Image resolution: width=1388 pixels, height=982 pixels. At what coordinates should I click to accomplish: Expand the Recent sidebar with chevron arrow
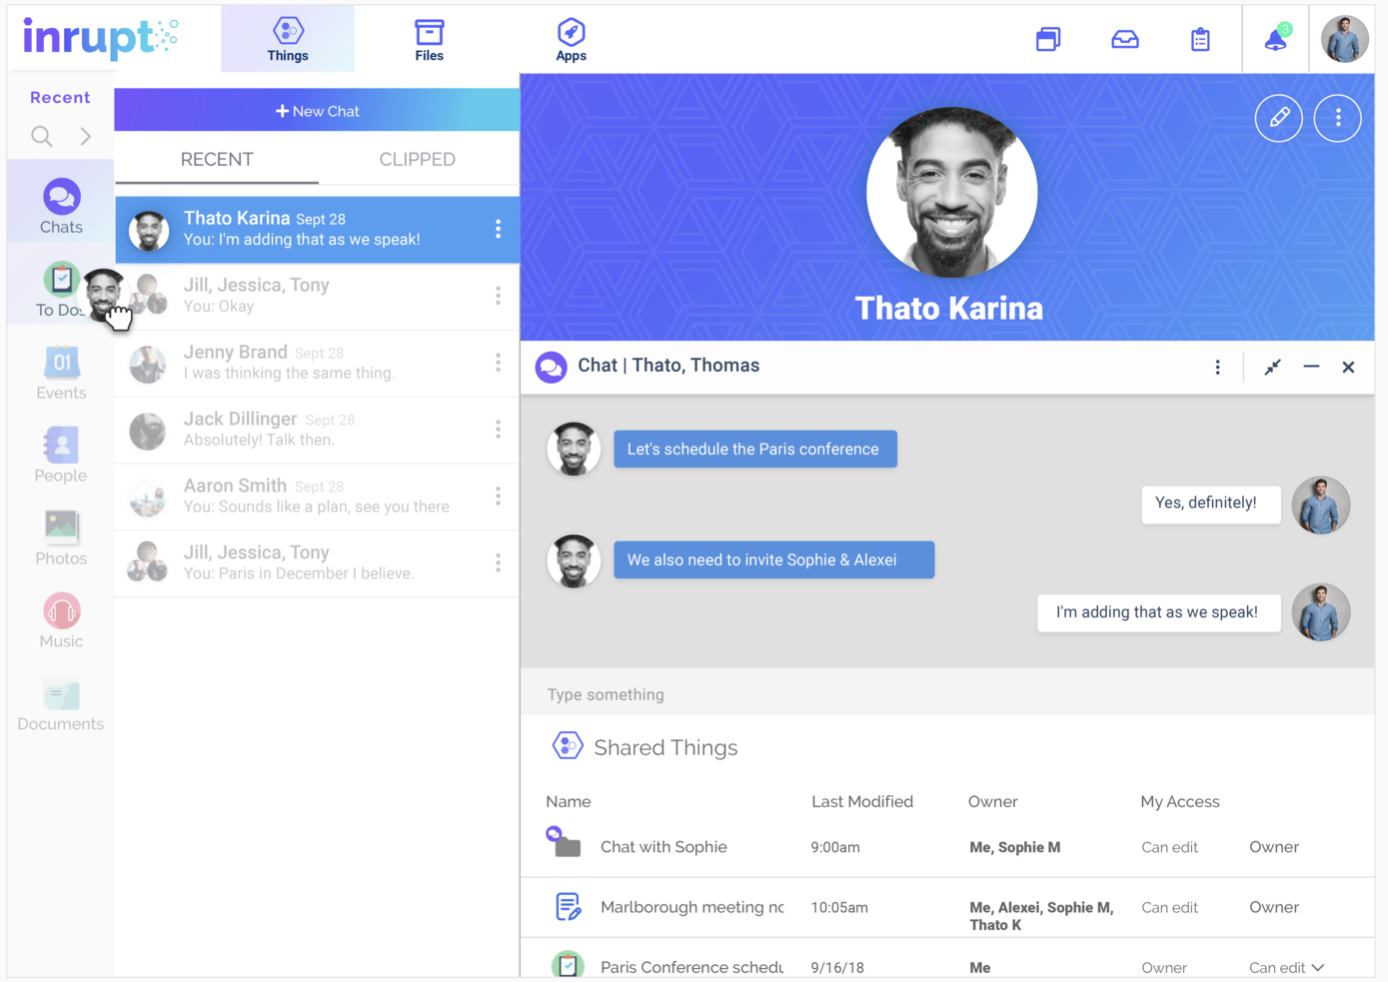click(86, 136)
